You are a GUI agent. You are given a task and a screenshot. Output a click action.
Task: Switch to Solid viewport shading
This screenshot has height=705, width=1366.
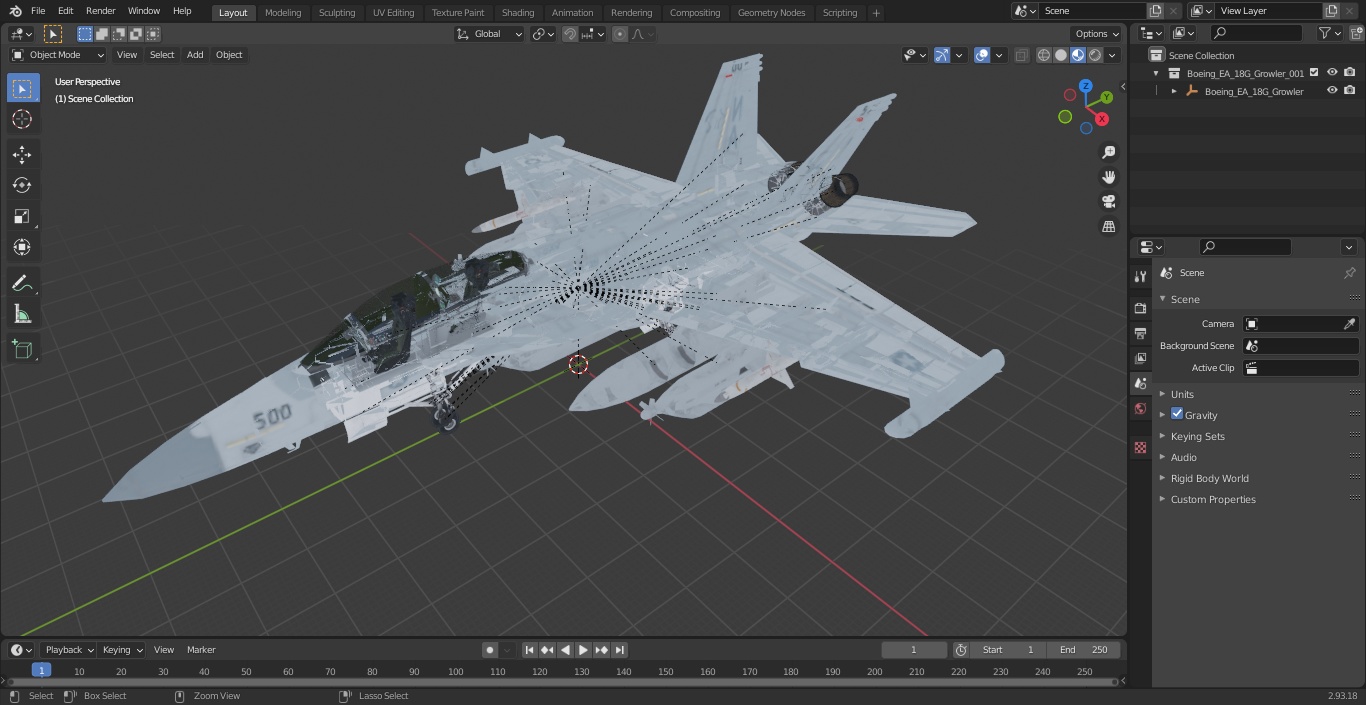pos(1061,55)
